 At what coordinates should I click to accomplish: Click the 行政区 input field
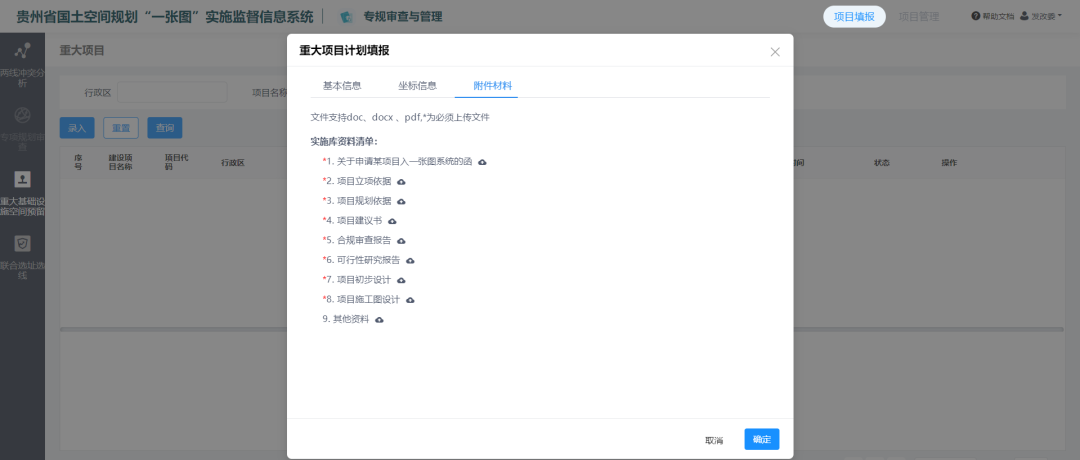tap(172, 93)
